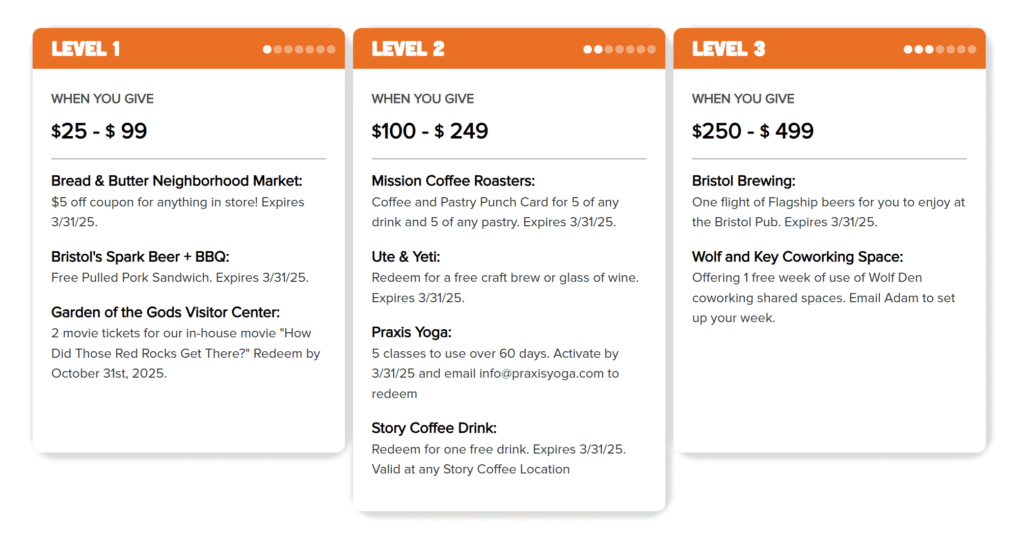Open Bristol's Spark Beer + BBQ reward

tap(140, 257)
